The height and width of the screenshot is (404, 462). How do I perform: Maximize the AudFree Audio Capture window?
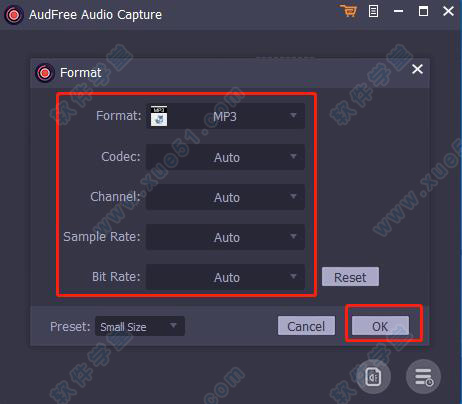coord(423,11)
